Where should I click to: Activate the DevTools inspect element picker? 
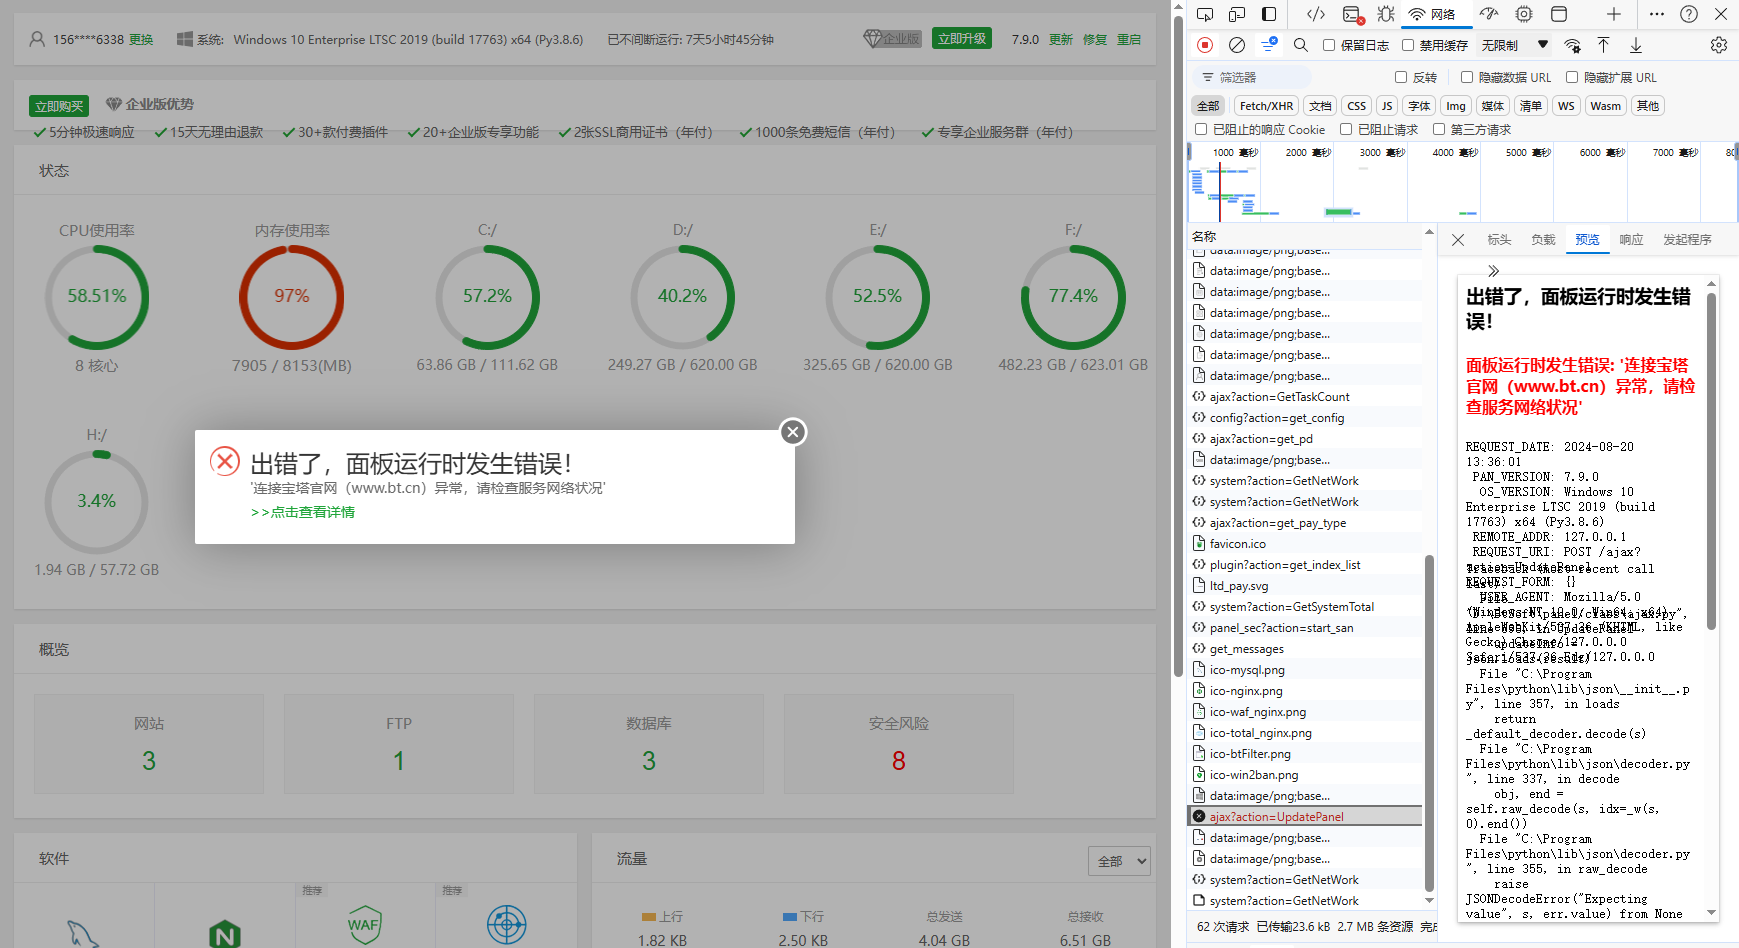click(x=1205, y=14)
